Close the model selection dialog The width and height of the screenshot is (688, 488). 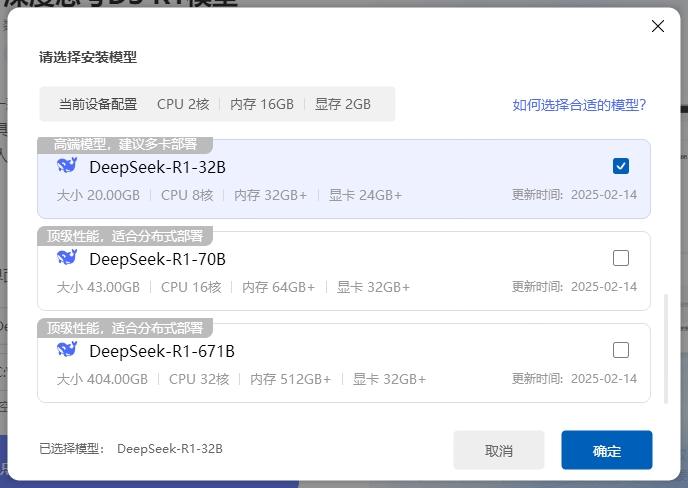tap(657, 26)
